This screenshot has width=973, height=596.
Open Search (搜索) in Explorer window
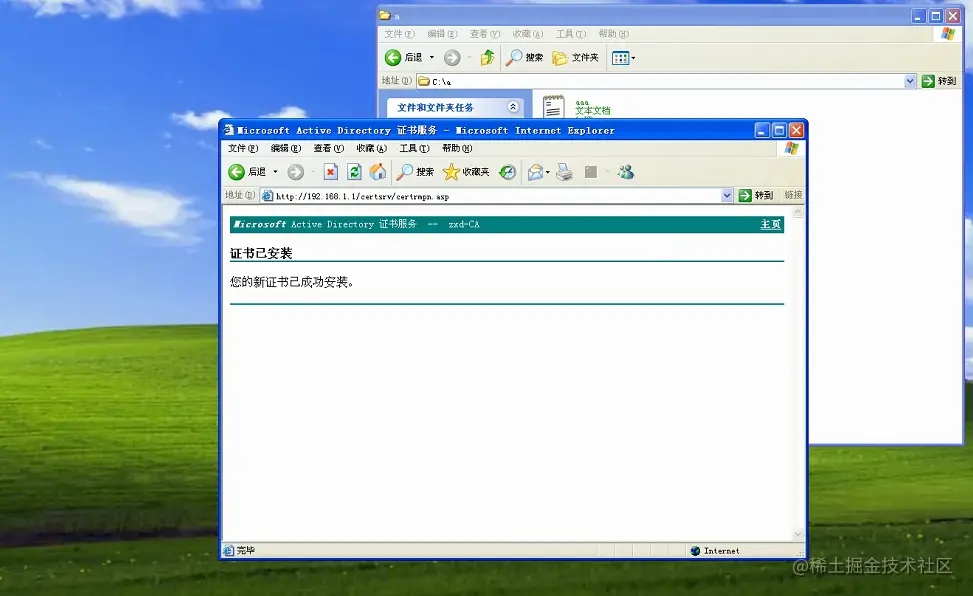coord(514,58)
